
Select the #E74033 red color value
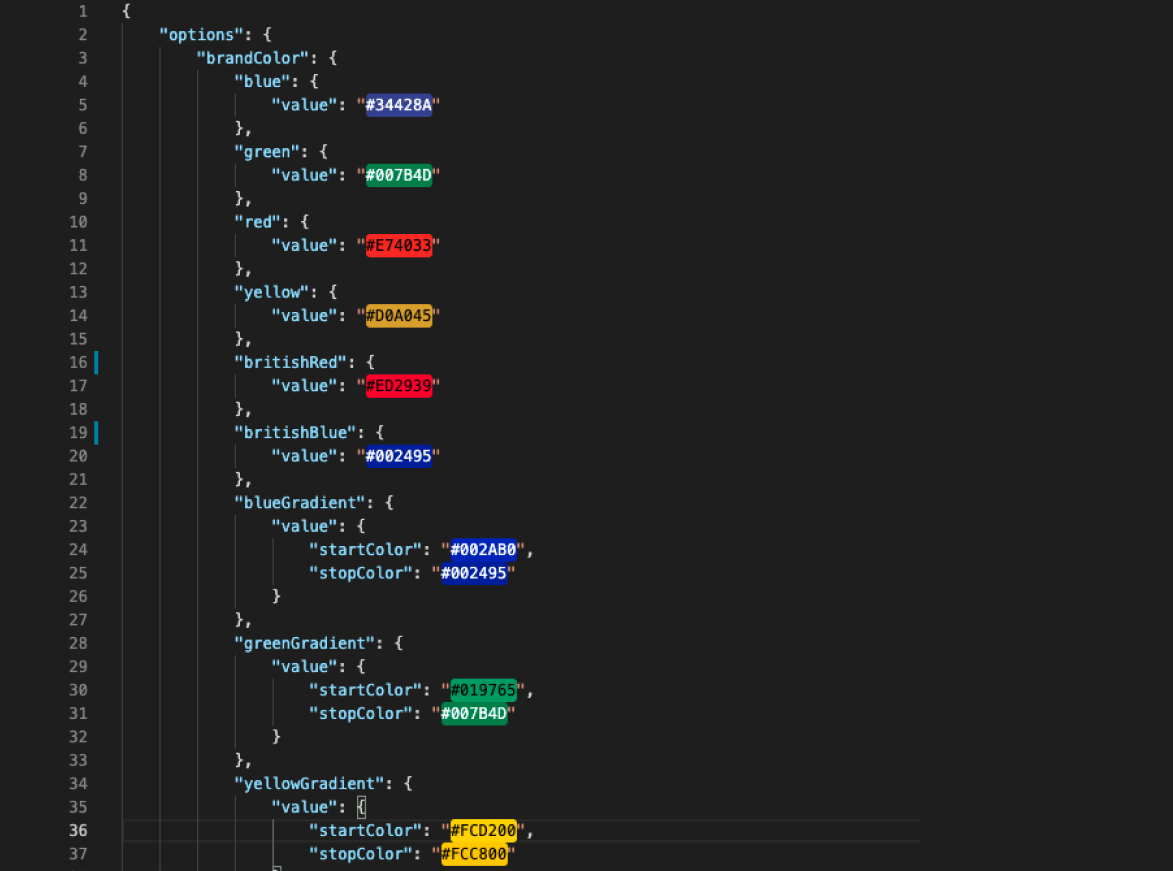click(x=398, y=245)
